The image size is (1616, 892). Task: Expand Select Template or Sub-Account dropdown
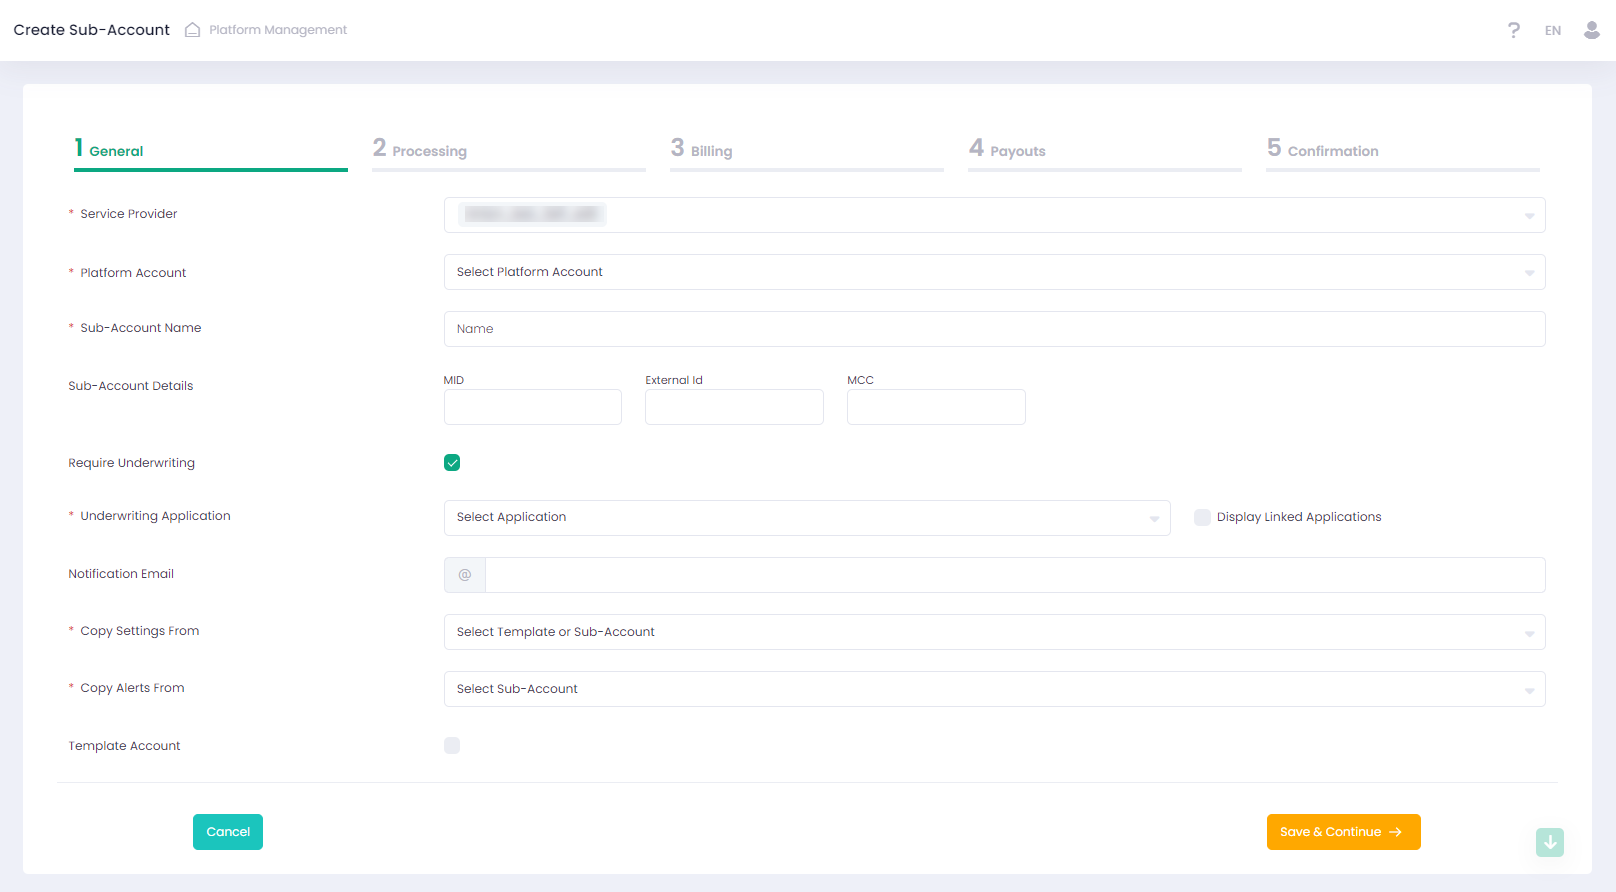994,632
